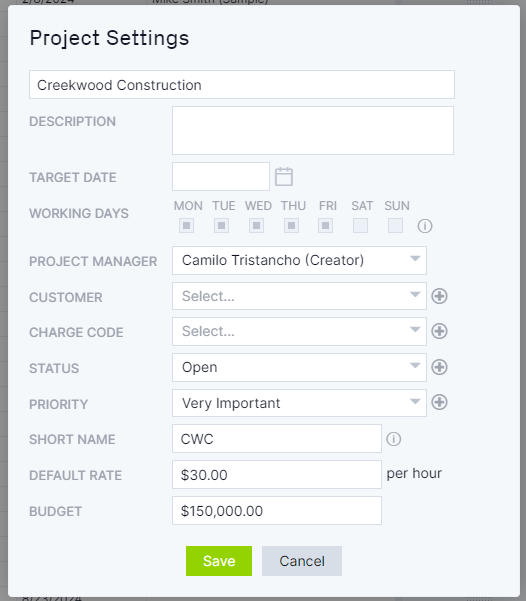Open the target date calendar picker
The image size is (526, 601).
[284, 177]
